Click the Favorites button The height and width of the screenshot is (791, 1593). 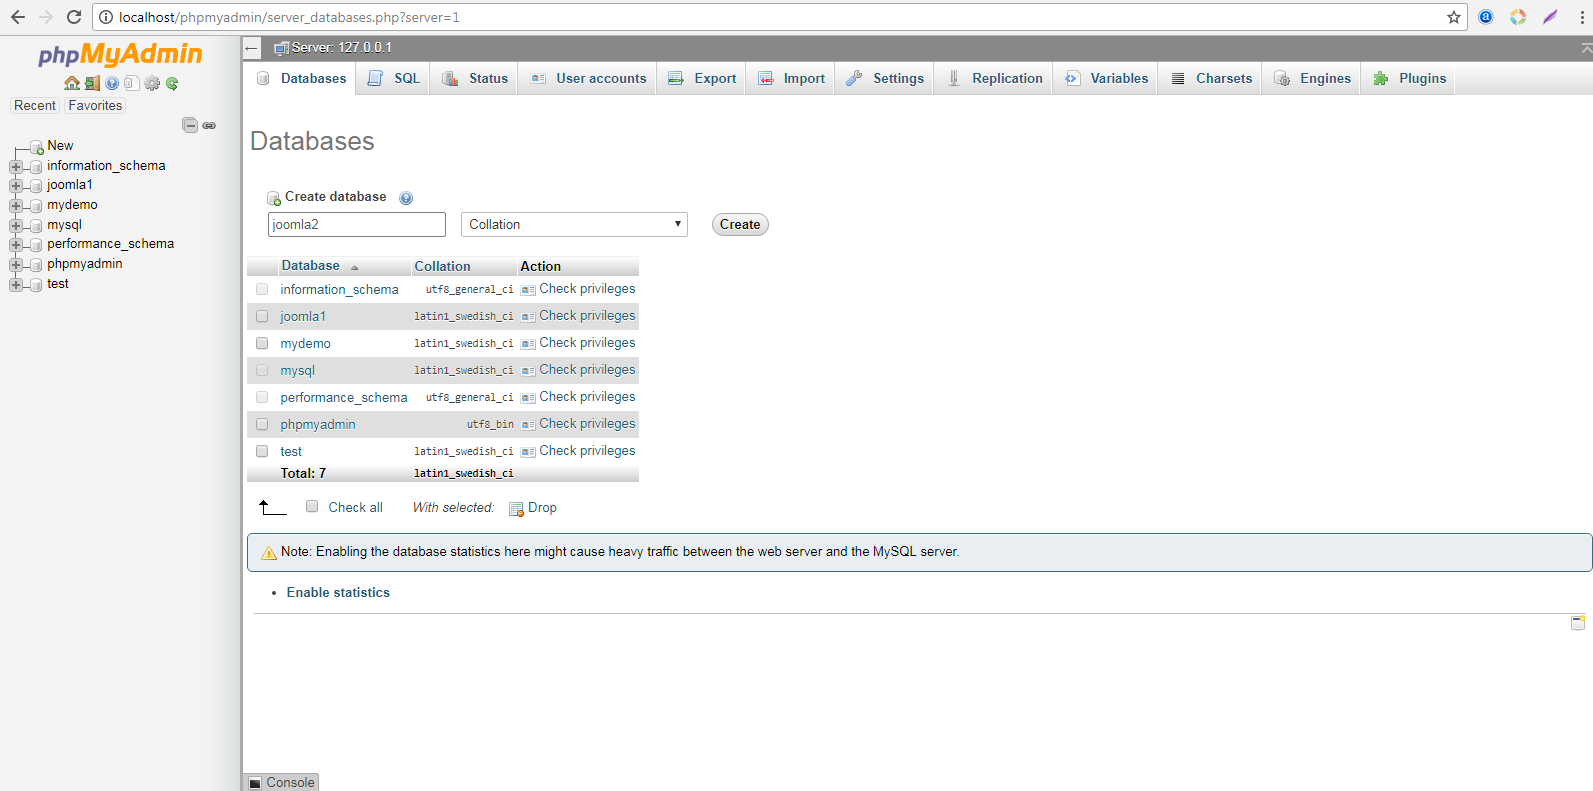[96, 106]
